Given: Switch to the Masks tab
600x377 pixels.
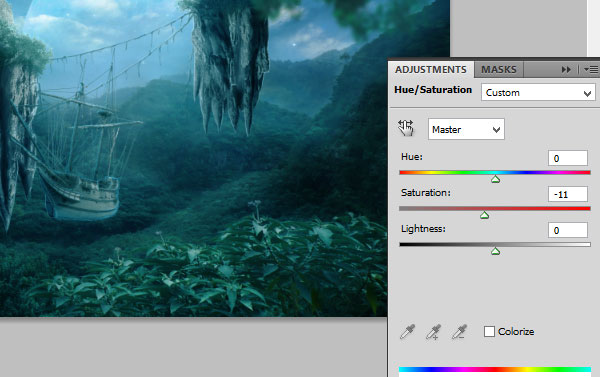Looking at the screenshot, I should click(x=499, y=70).
